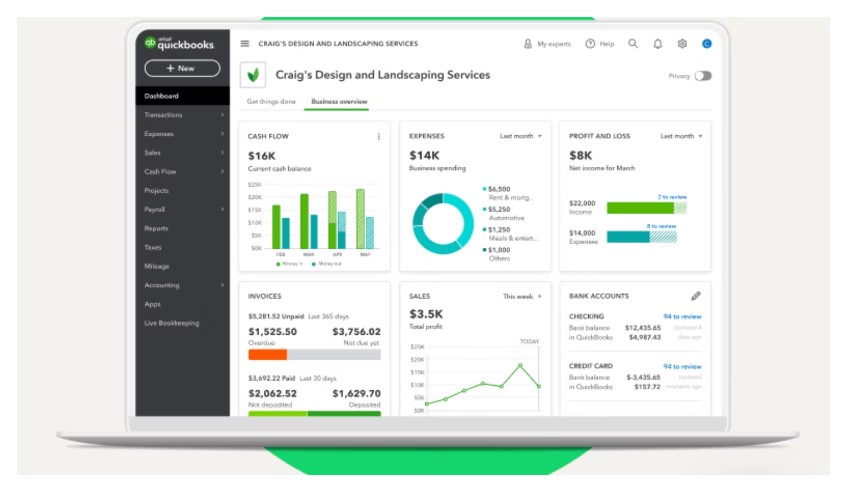The width and height of the screenshot is (841, 496).
Task: Open the hamburger menu icon
Action: [245, 43]
